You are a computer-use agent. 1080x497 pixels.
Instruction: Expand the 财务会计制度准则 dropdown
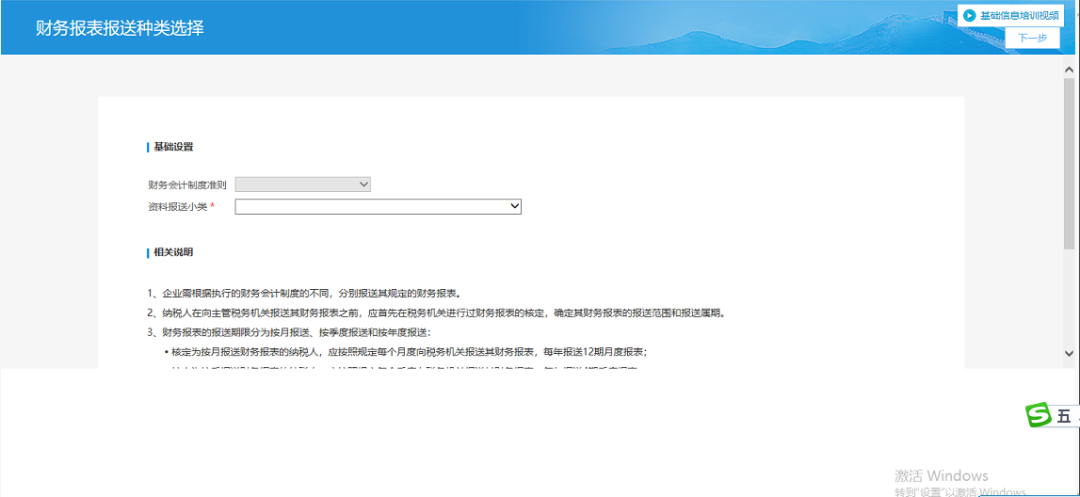pyautogui.click(x=303, y=184)
